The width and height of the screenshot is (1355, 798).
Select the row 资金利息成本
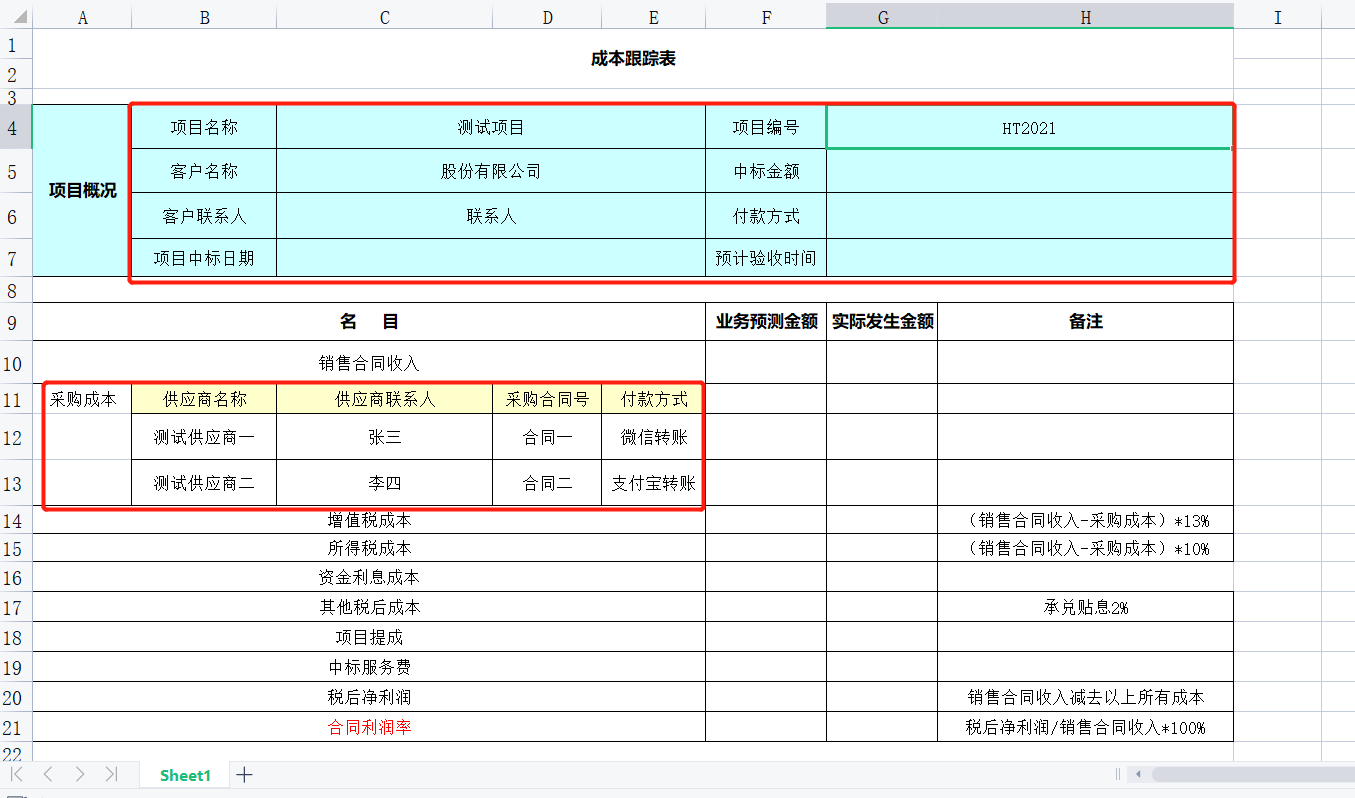coord(369,577)
